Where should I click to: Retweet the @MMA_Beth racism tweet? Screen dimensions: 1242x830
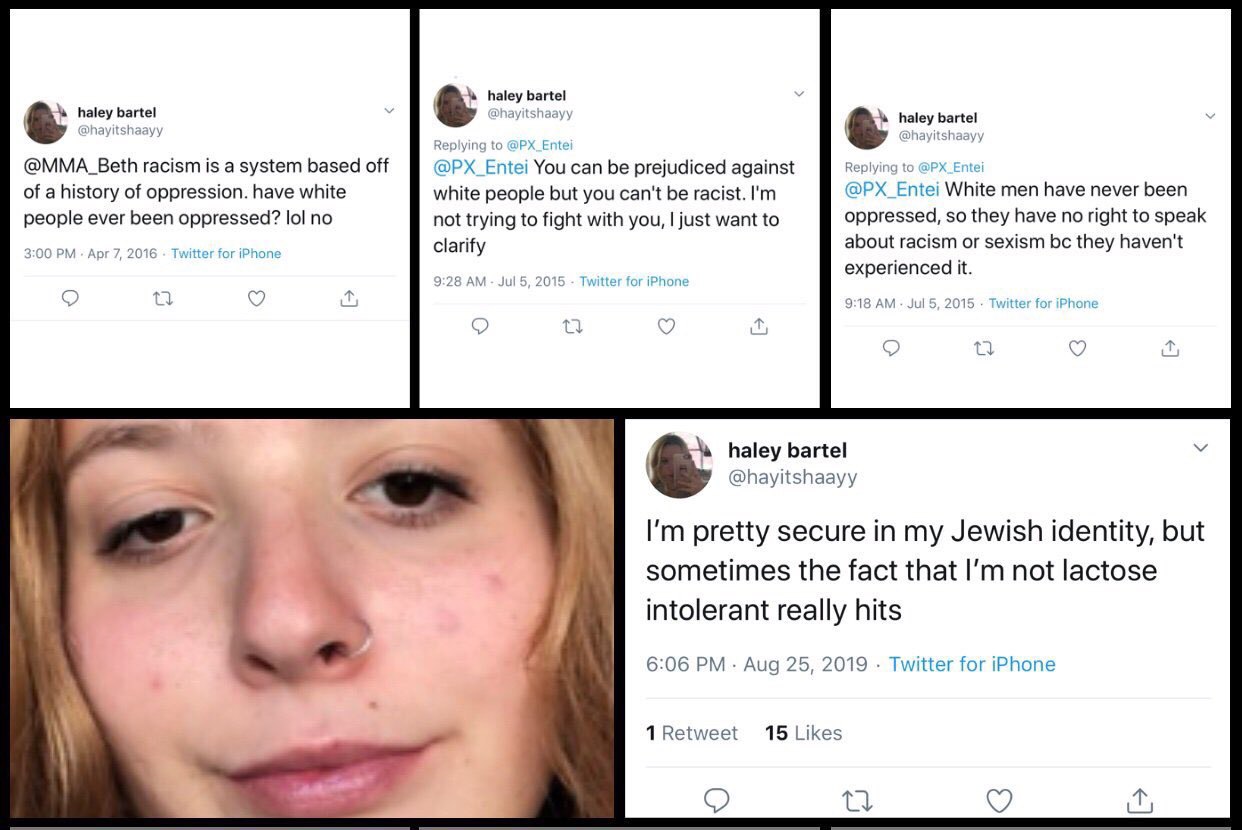(163, 298)
